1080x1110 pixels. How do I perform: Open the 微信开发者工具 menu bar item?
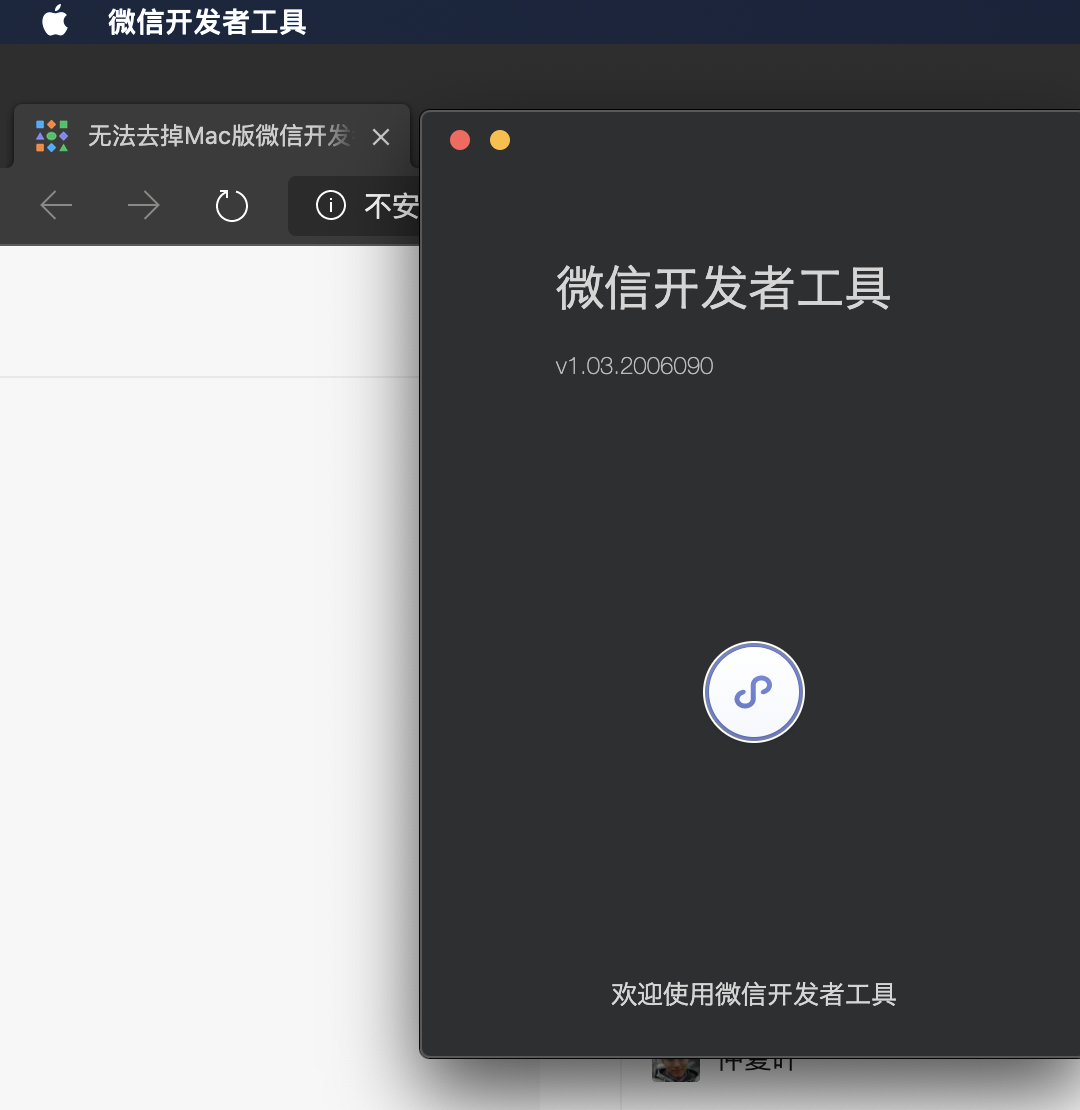coord(207,22)
